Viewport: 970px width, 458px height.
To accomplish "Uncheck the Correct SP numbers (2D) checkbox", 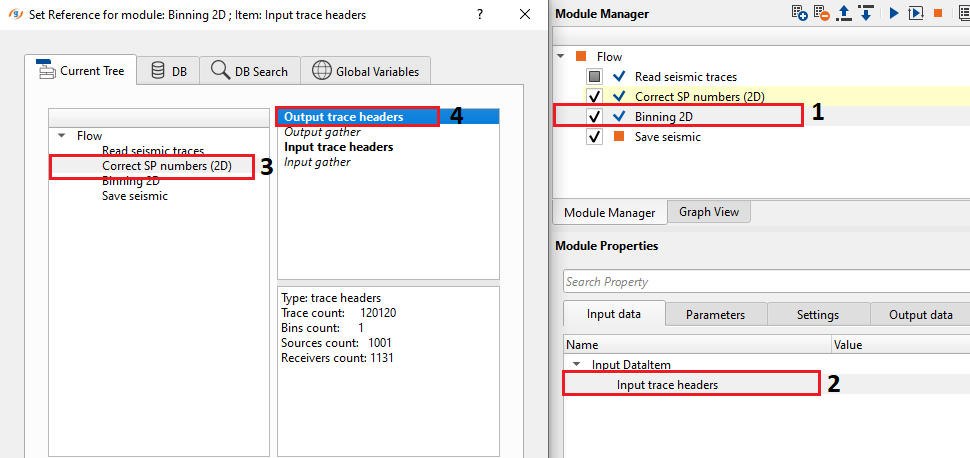I will click(x=595, y=97).
